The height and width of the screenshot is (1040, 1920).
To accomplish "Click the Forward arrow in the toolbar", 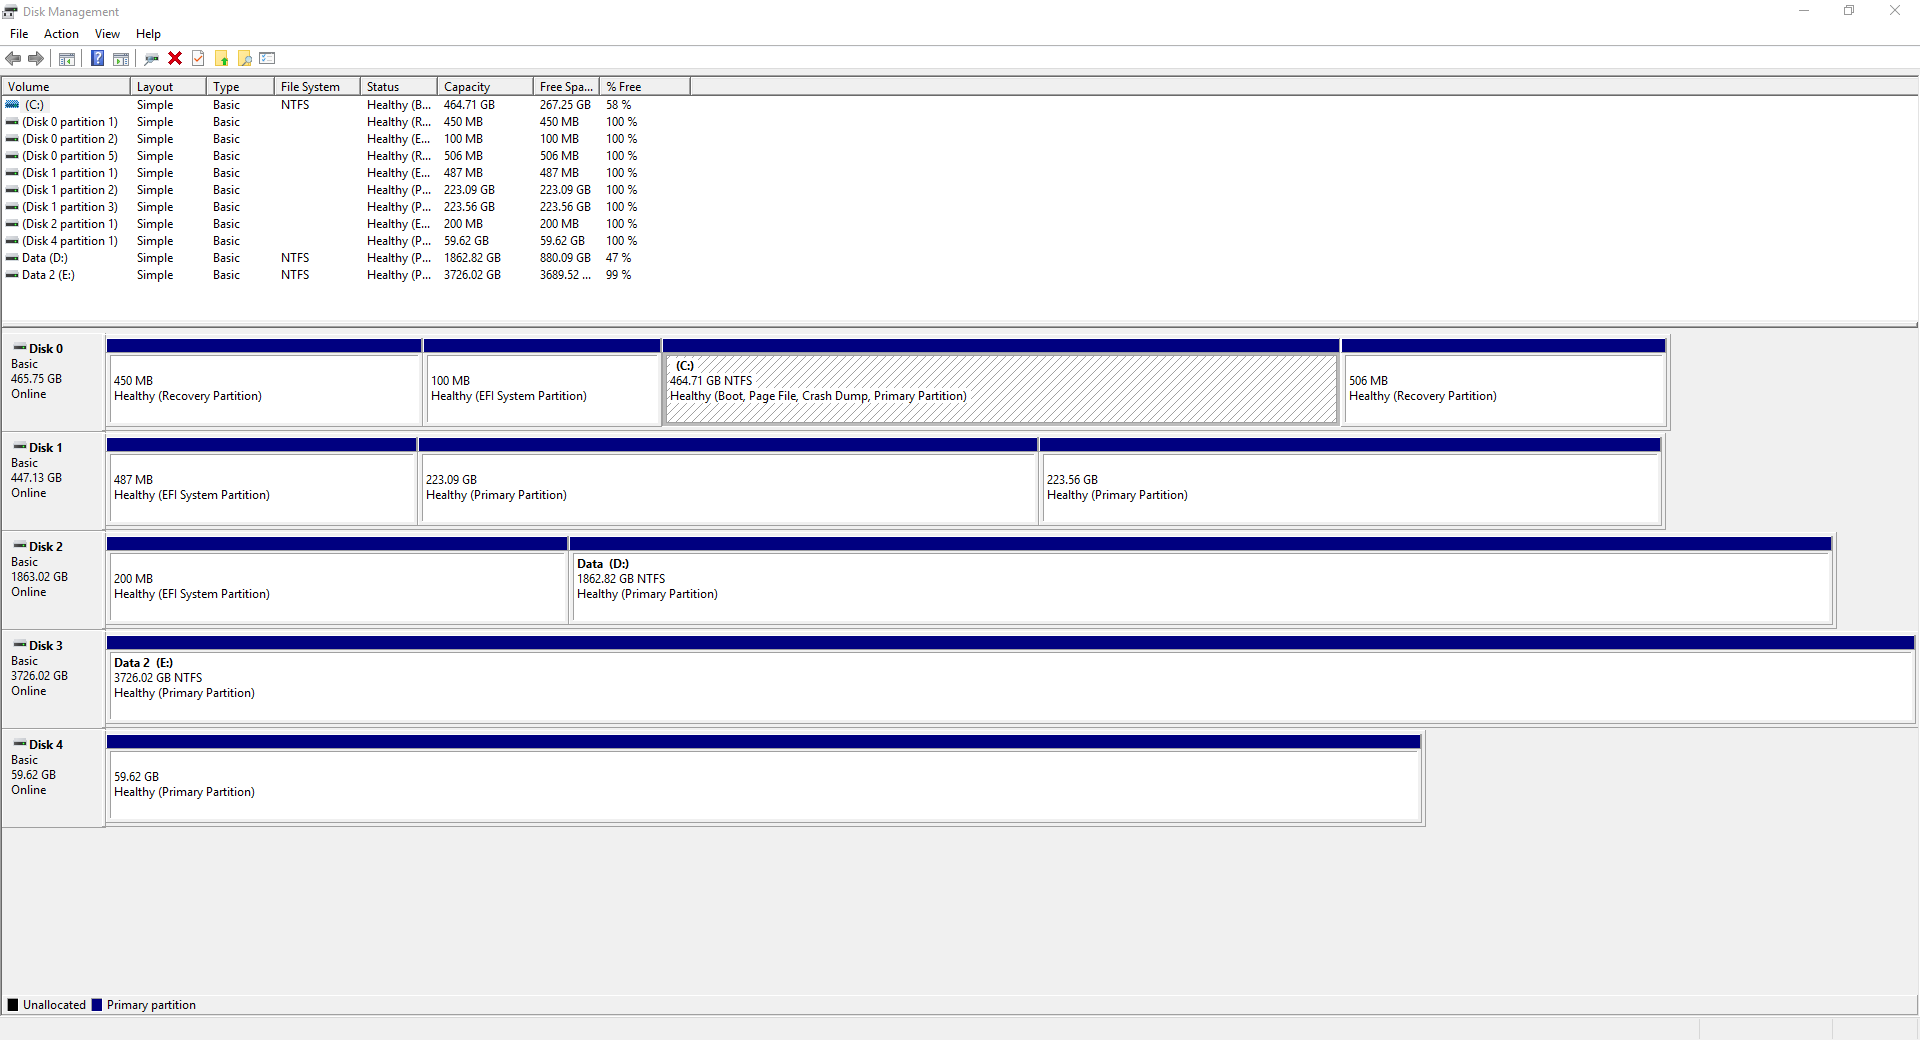I will pyautogui.click(x=36, y=59).
